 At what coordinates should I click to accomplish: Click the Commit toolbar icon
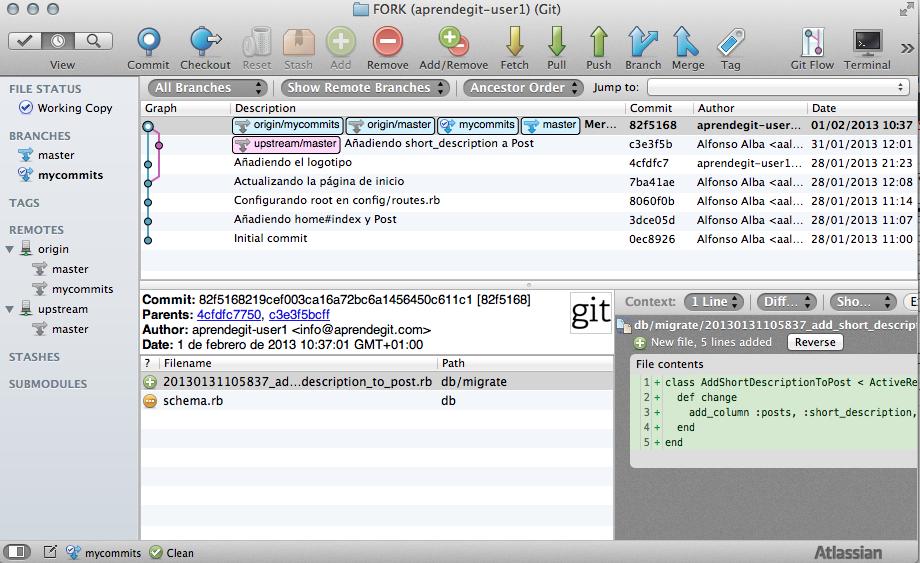point(148,42)
